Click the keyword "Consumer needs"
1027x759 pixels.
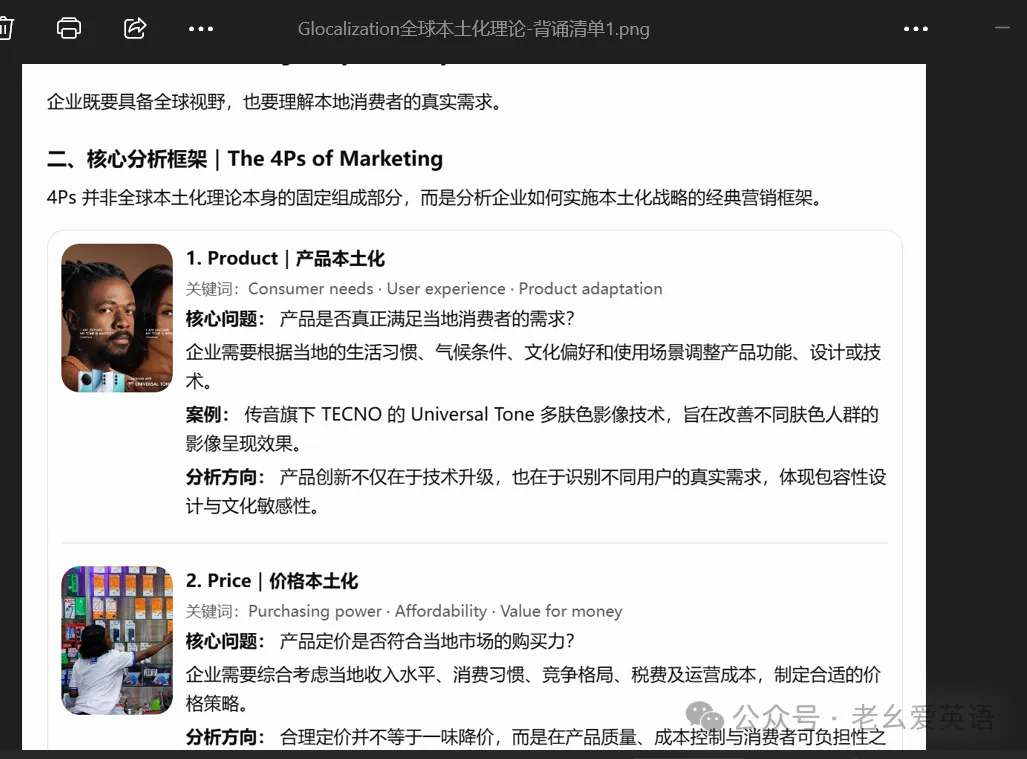pyautogui.click(x=310, y=289)
